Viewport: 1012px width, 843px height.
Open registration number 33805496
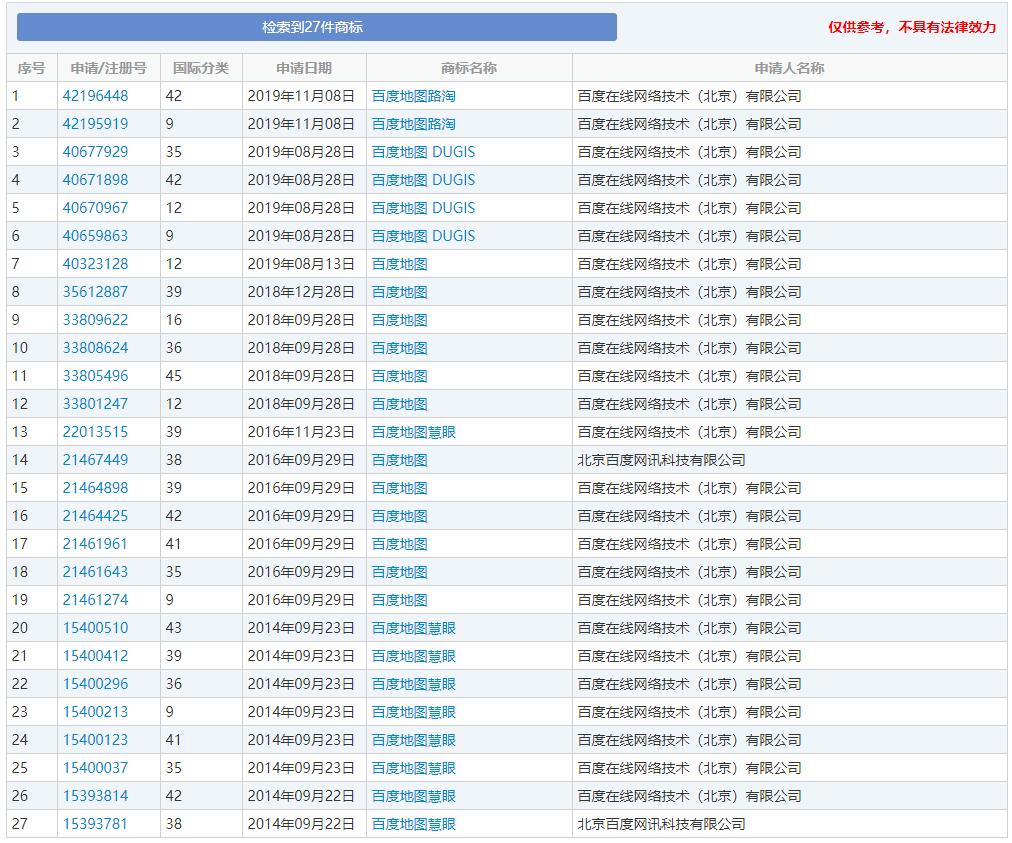point(95,376)
